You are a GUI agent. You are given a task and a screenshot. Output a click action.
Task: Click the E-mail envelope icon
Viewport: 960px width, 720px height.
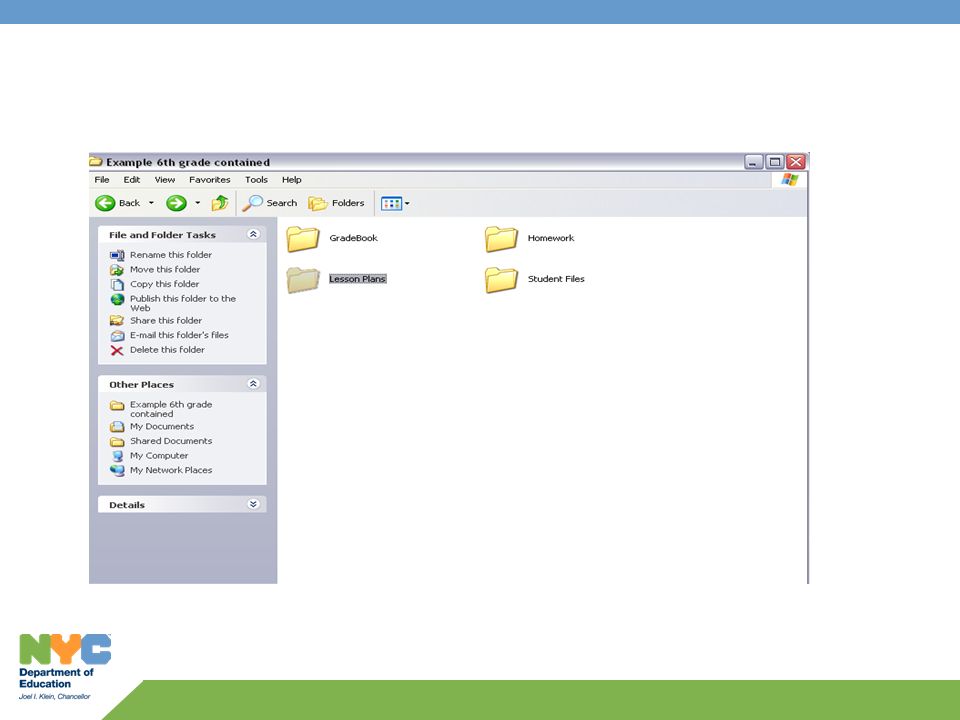click(x=117, y=336)
